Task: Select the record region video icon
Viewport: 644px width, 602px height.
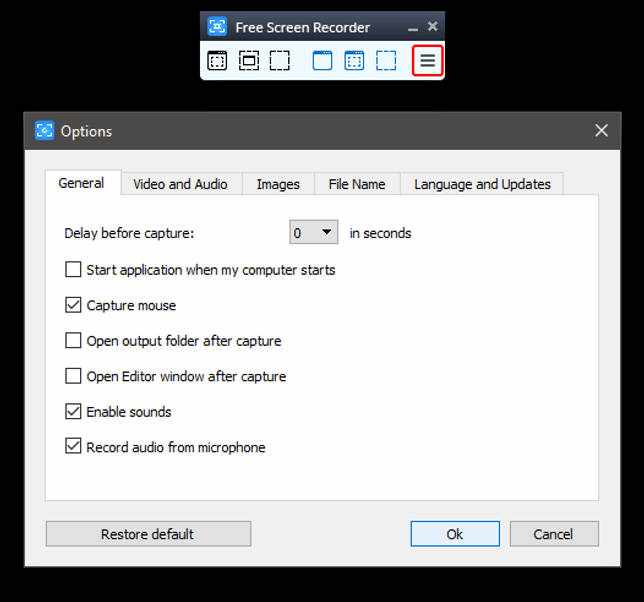Action: (386, 61)
